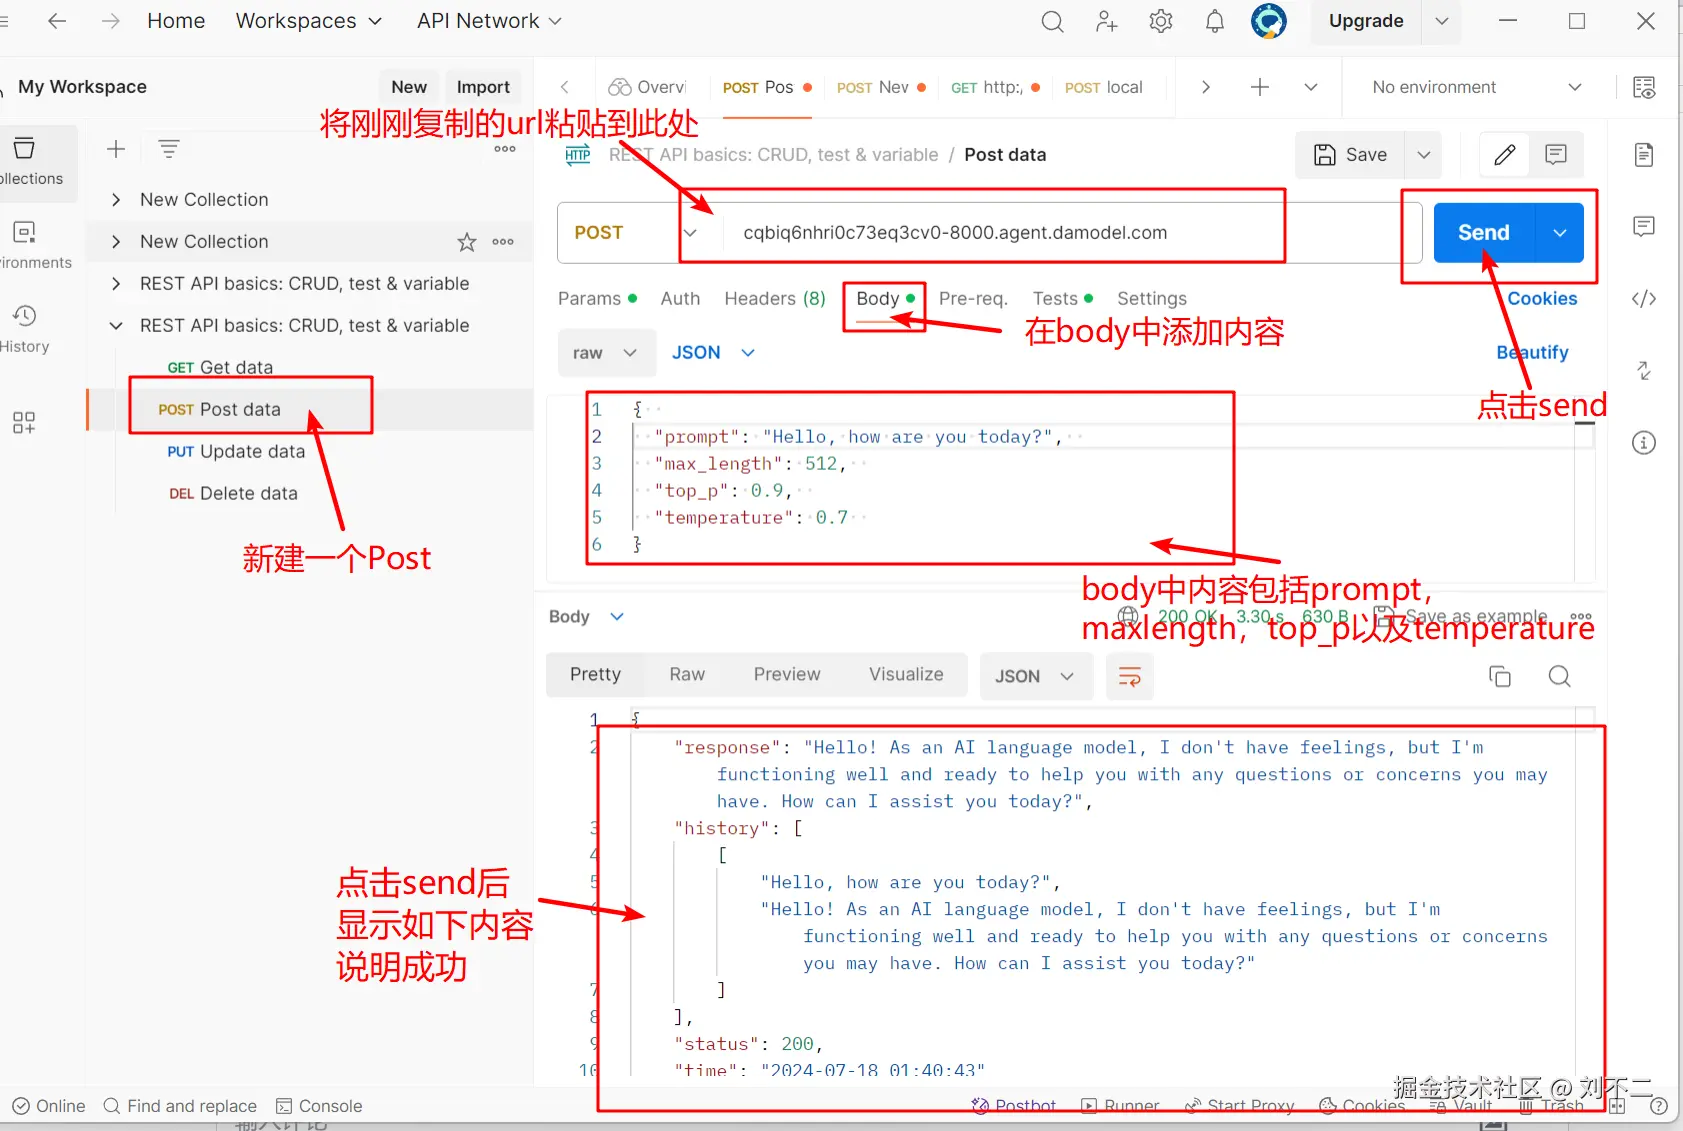Open the API Network dropdown

tap(489, 21)
